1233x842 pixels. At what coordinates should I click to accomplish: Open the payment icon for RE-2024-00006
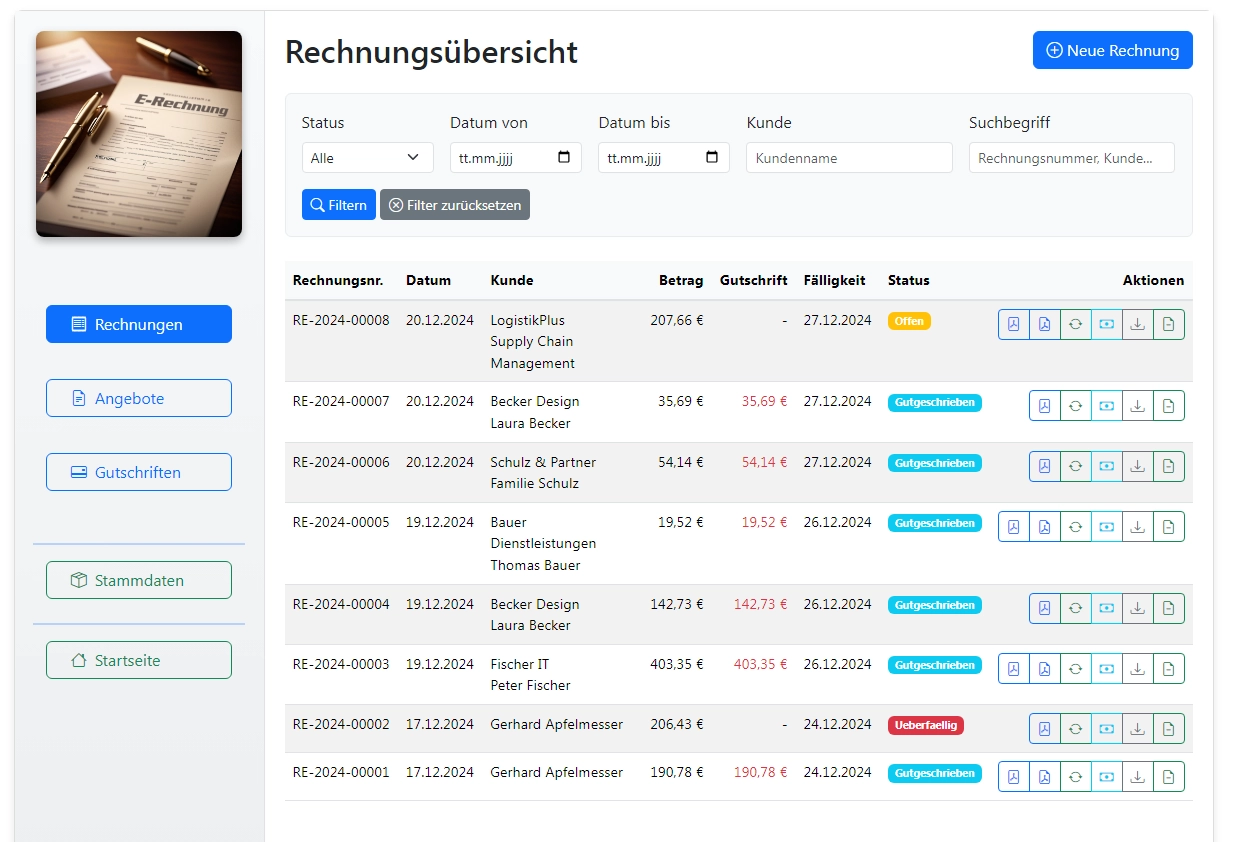coord(1106,466)
